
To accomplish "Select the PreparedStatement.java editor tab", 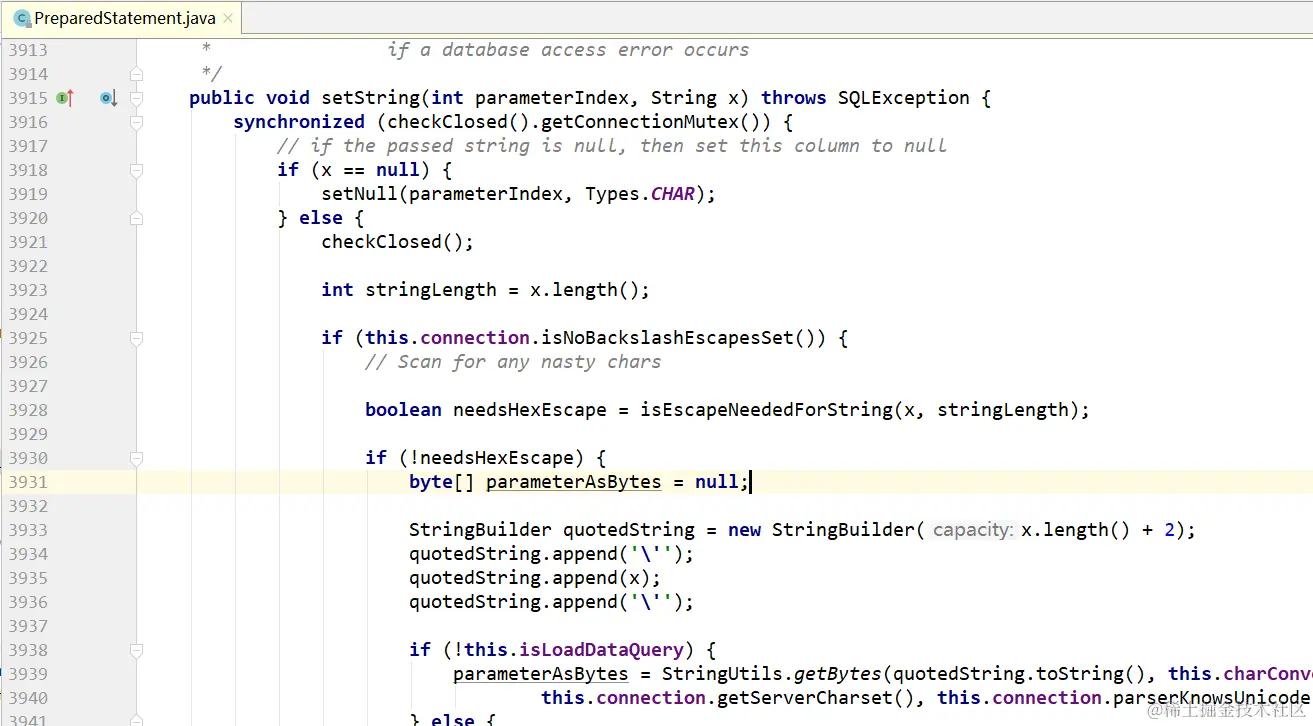I will coord(124,18).
